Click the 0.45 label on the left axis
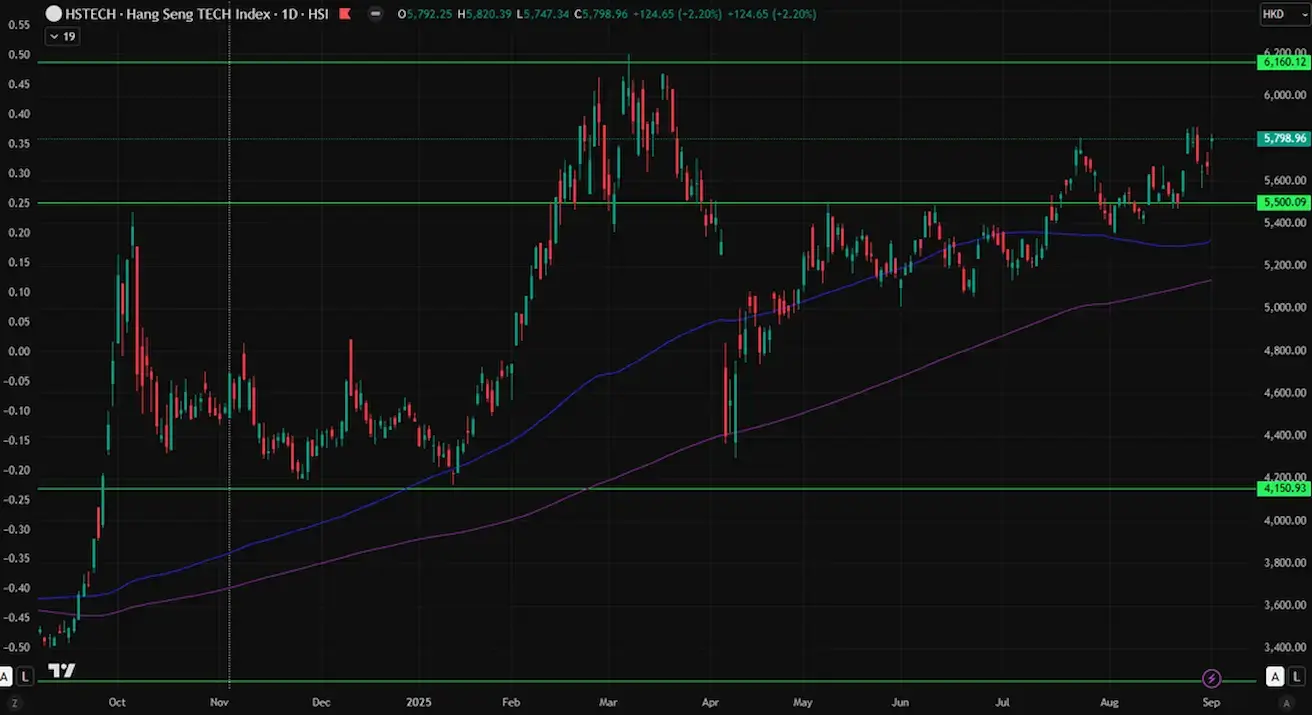 pyautogui.click(x=18, y=84)
